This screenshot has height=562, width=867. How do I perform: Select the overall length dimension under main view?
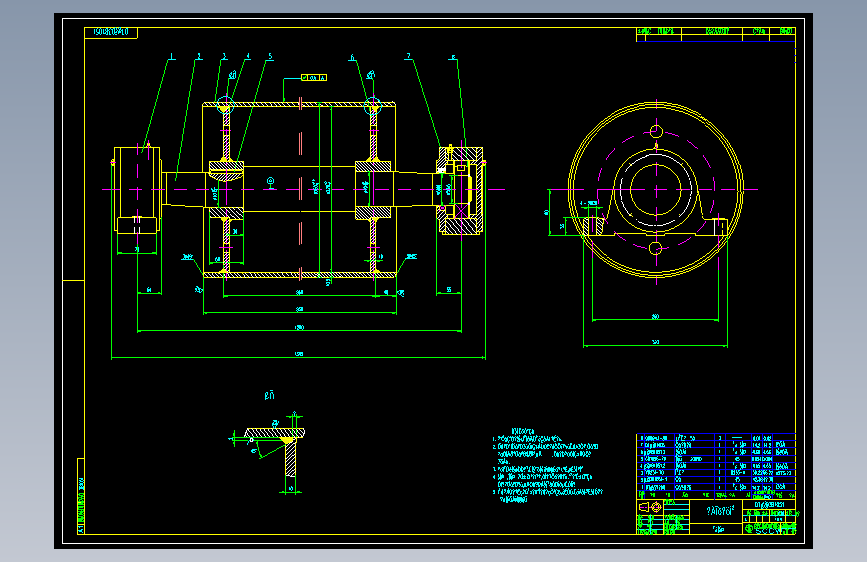299,355
